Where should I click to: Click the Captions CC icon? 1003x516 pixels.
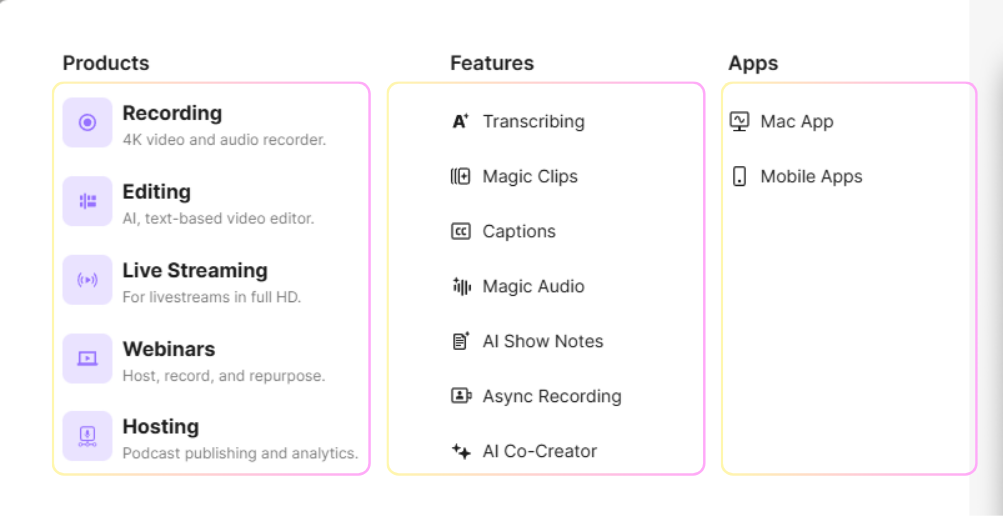(460, 232)
